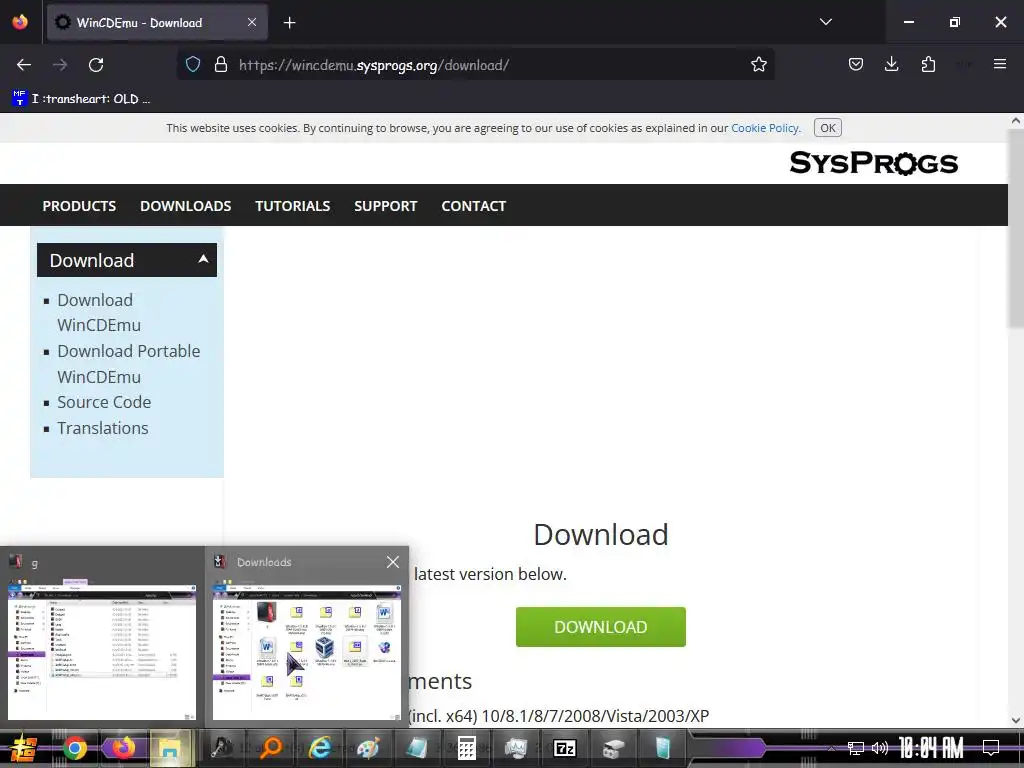
Task: Open Source Code sidebar link
Action: pyautogui.click(x=104, y=402)
